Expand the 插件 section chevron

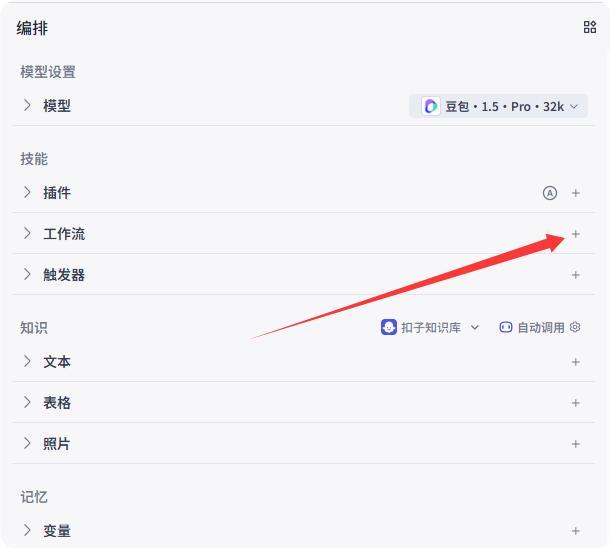click(x=27, y=192)
